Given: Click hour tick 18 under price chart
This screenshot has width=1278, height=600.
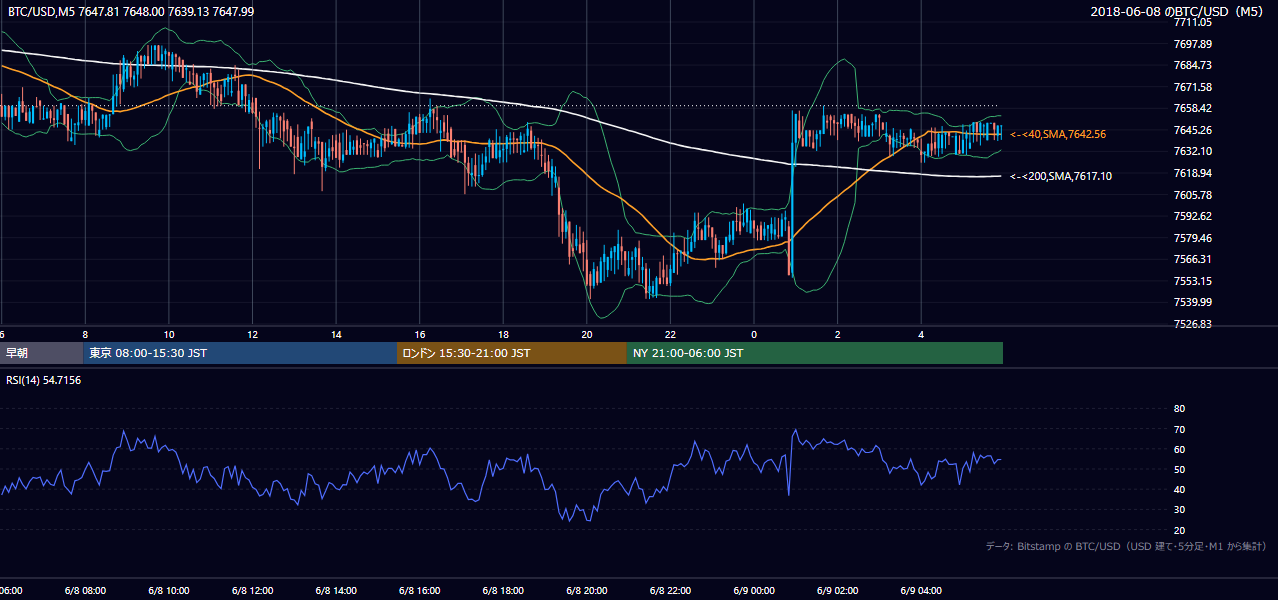Looking at the screenshot, I should [x=503, y=335].
